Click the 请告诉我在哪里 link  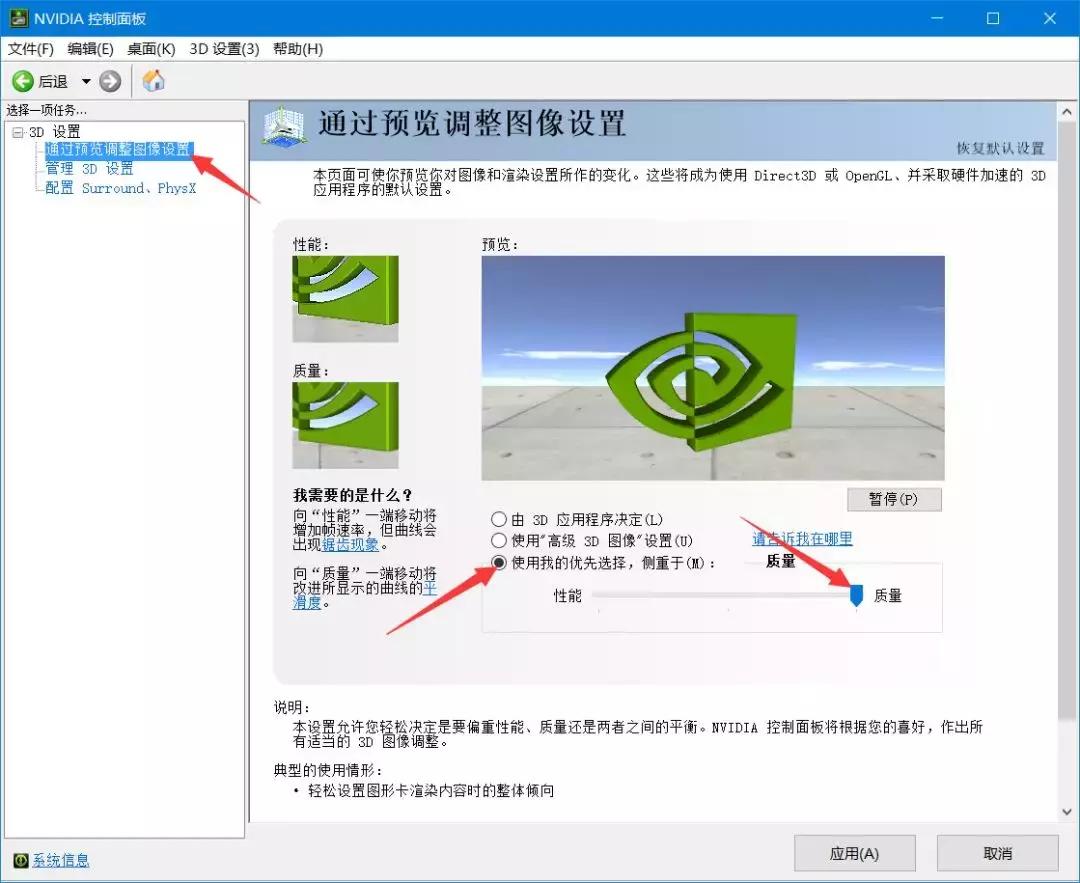point(802,538)
